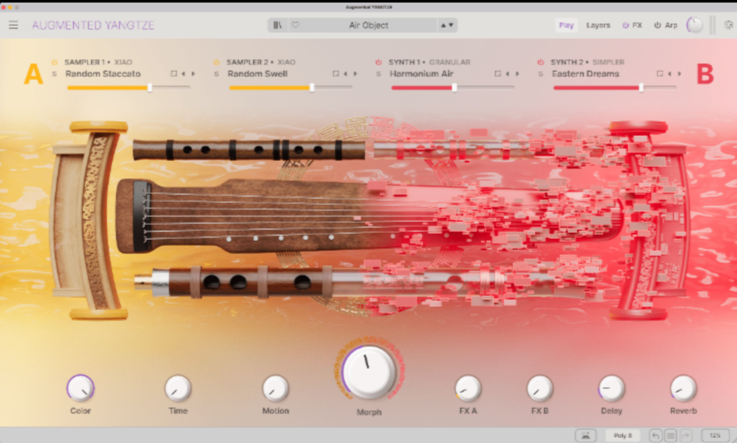The image size is (737, 443).
Task: Select previous sample for Random Swell
Action: pos(345,74)
